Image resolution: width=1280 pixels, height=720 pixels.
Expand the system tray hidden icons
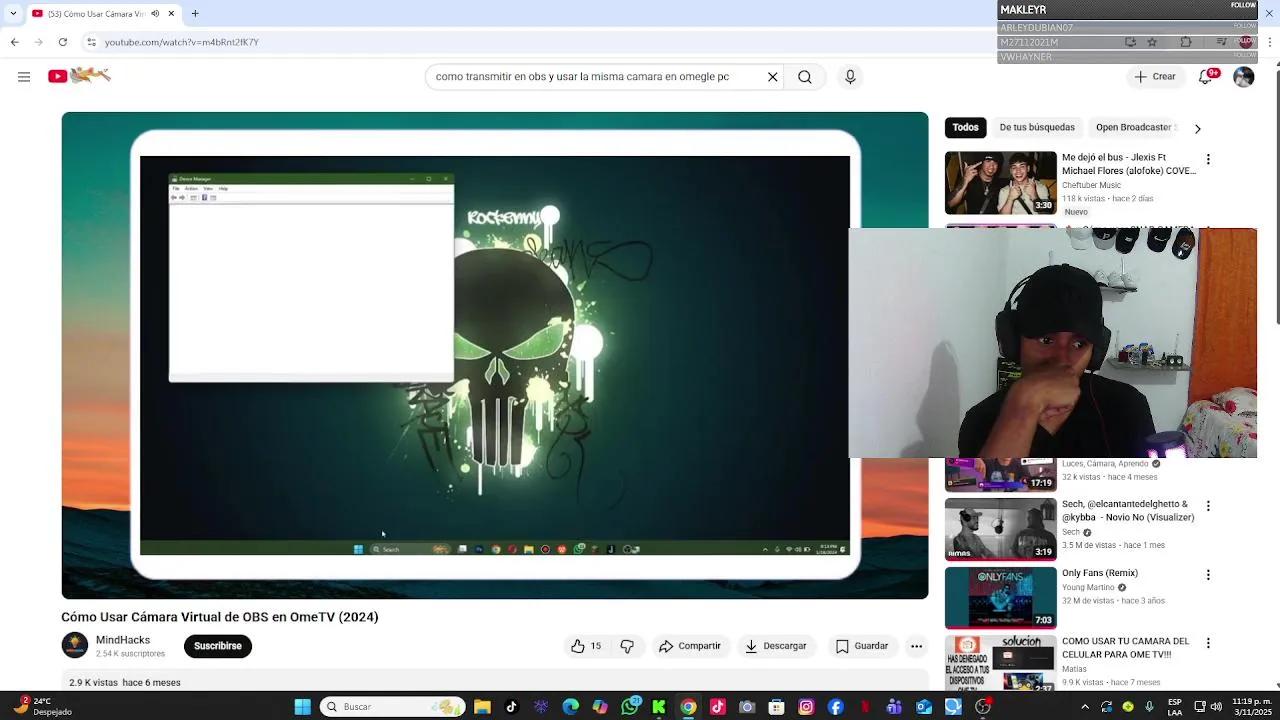point(1085,707)
